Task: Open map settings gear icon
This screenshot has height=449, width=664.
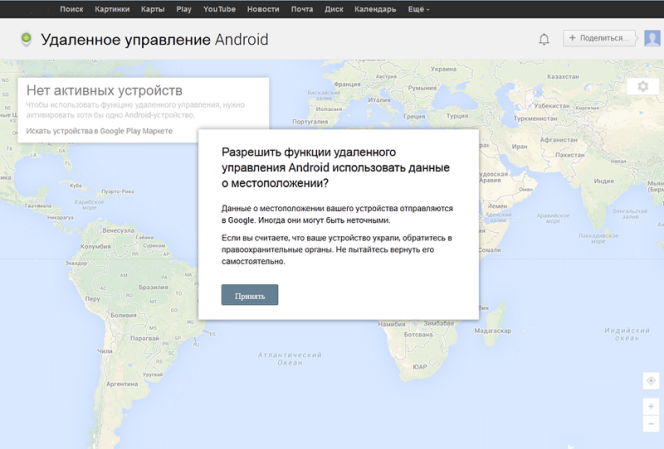Action: (643, 86)
